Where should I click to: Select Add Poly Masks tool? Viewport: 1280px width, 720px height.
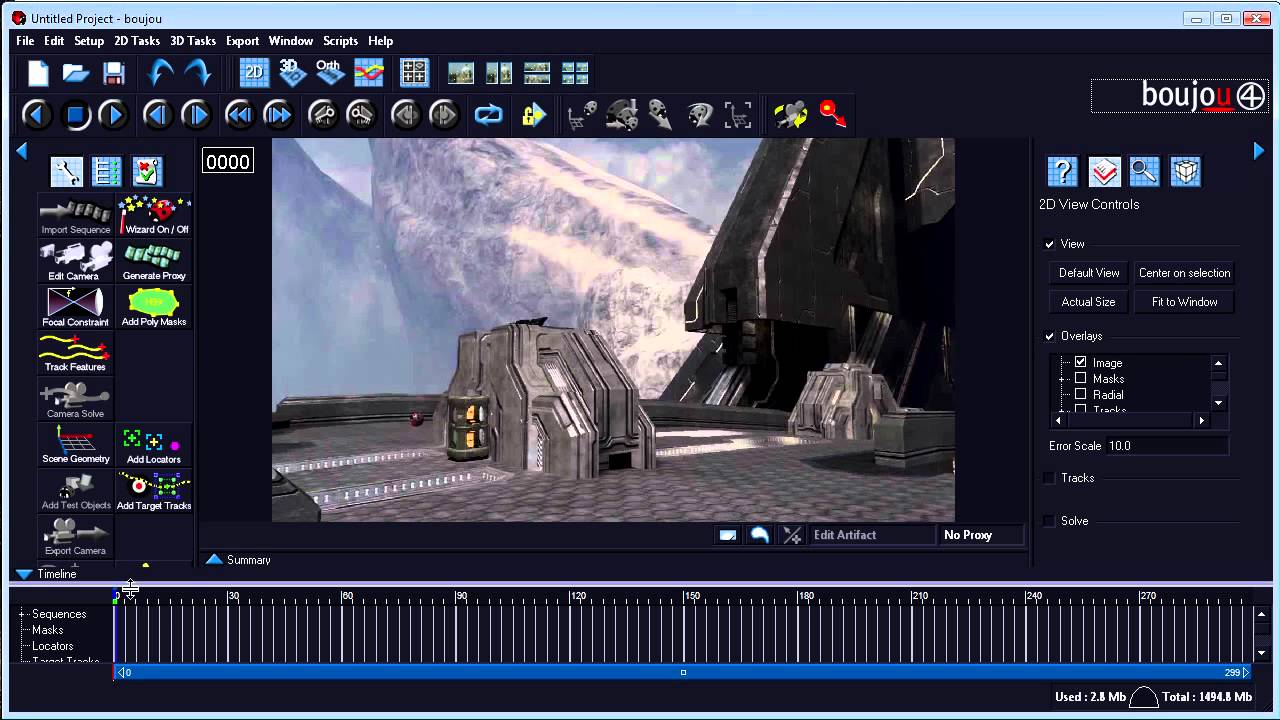(155, 309)
